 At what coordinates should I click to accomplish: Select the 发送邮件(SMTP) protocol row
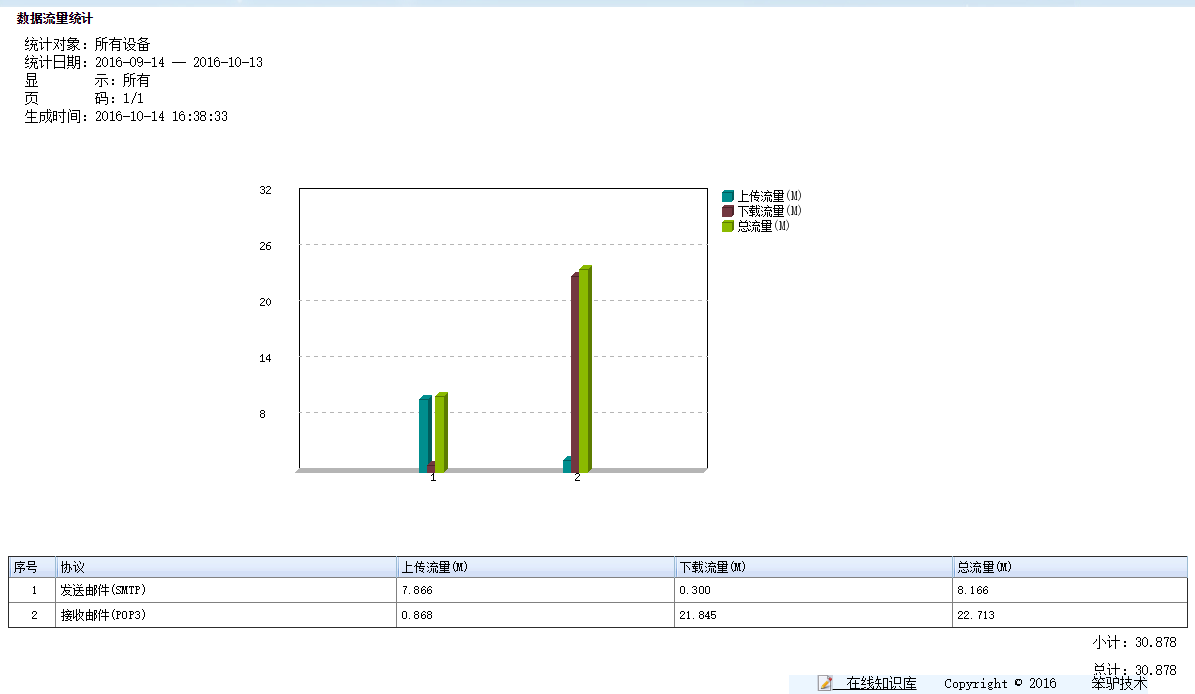(x=103, y=591)
